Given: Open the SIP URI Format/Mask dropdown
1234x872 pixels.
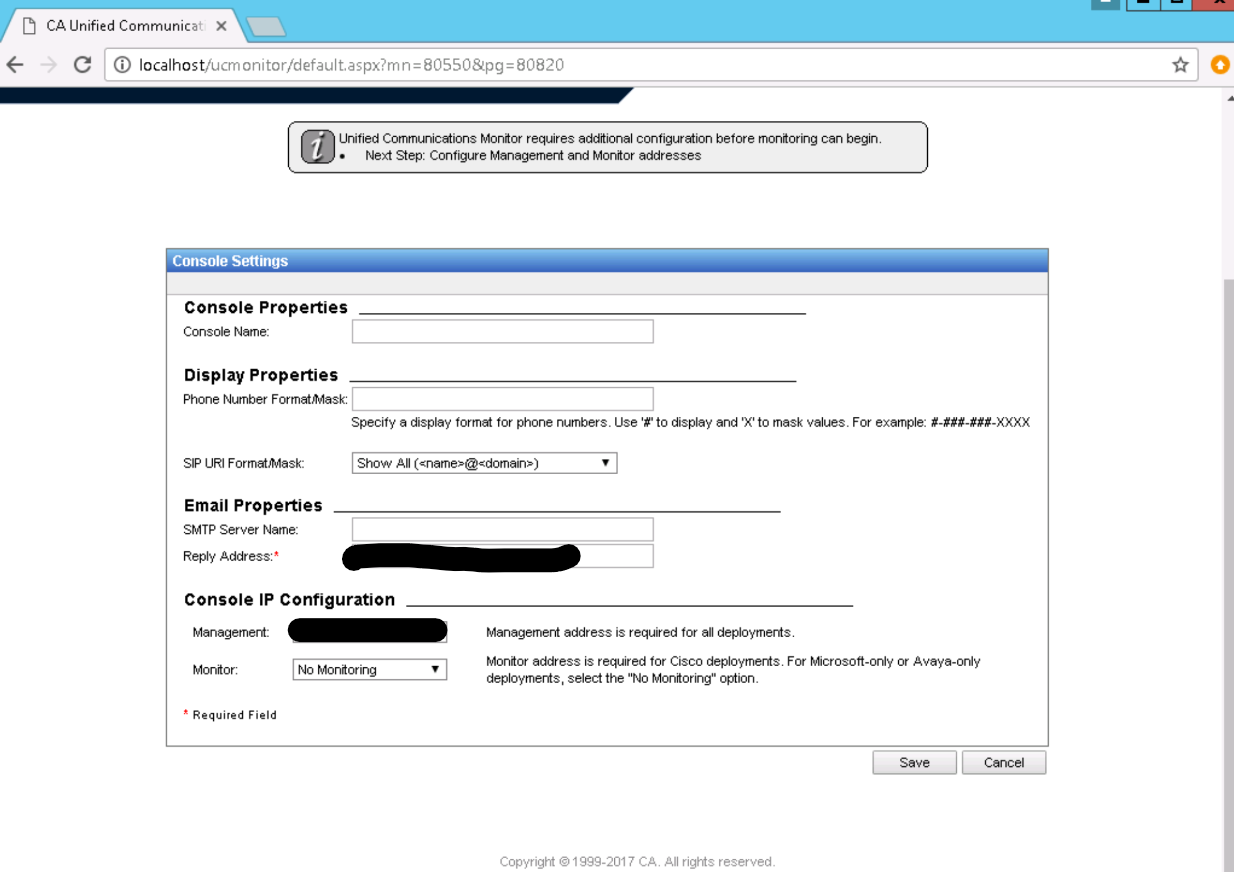Looking at the screenshot, I should [x=485, y=463].
